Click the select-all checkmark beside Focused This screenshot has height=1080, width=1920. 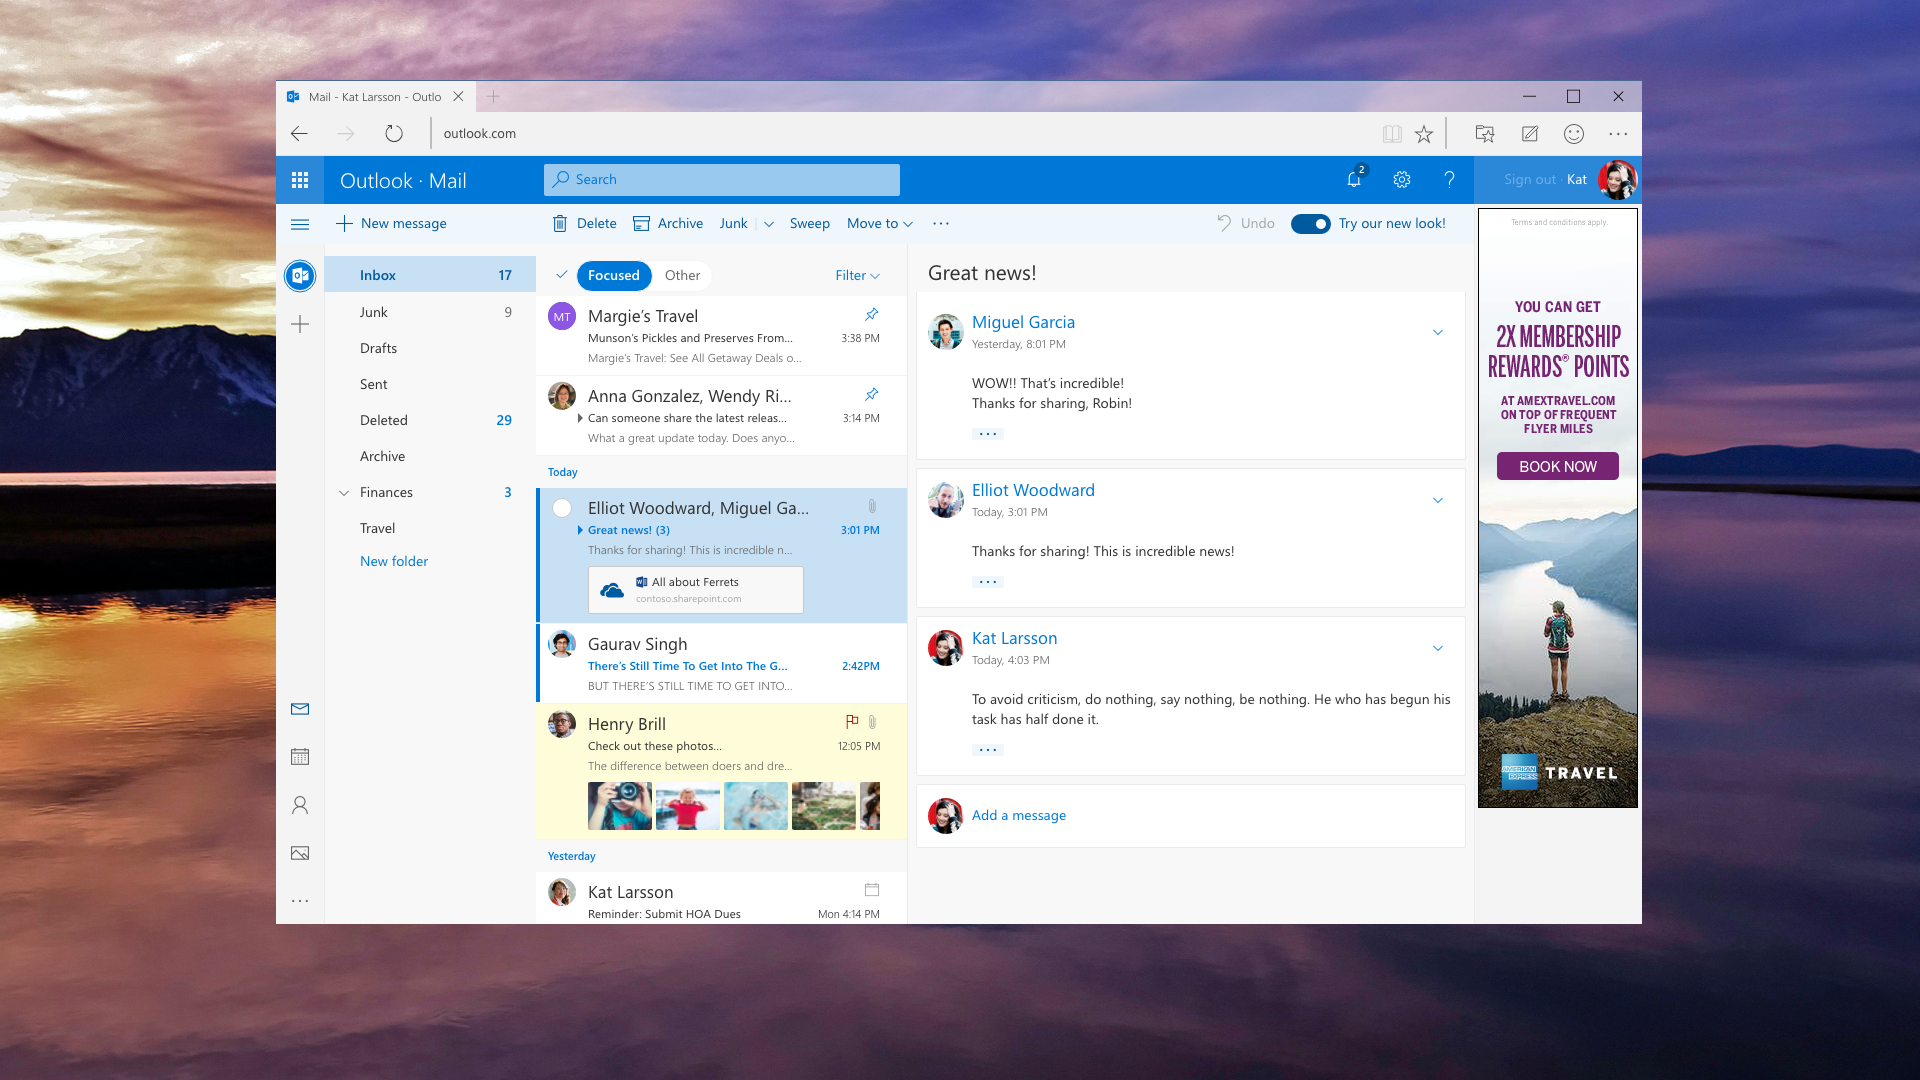[x=562, y=275]
